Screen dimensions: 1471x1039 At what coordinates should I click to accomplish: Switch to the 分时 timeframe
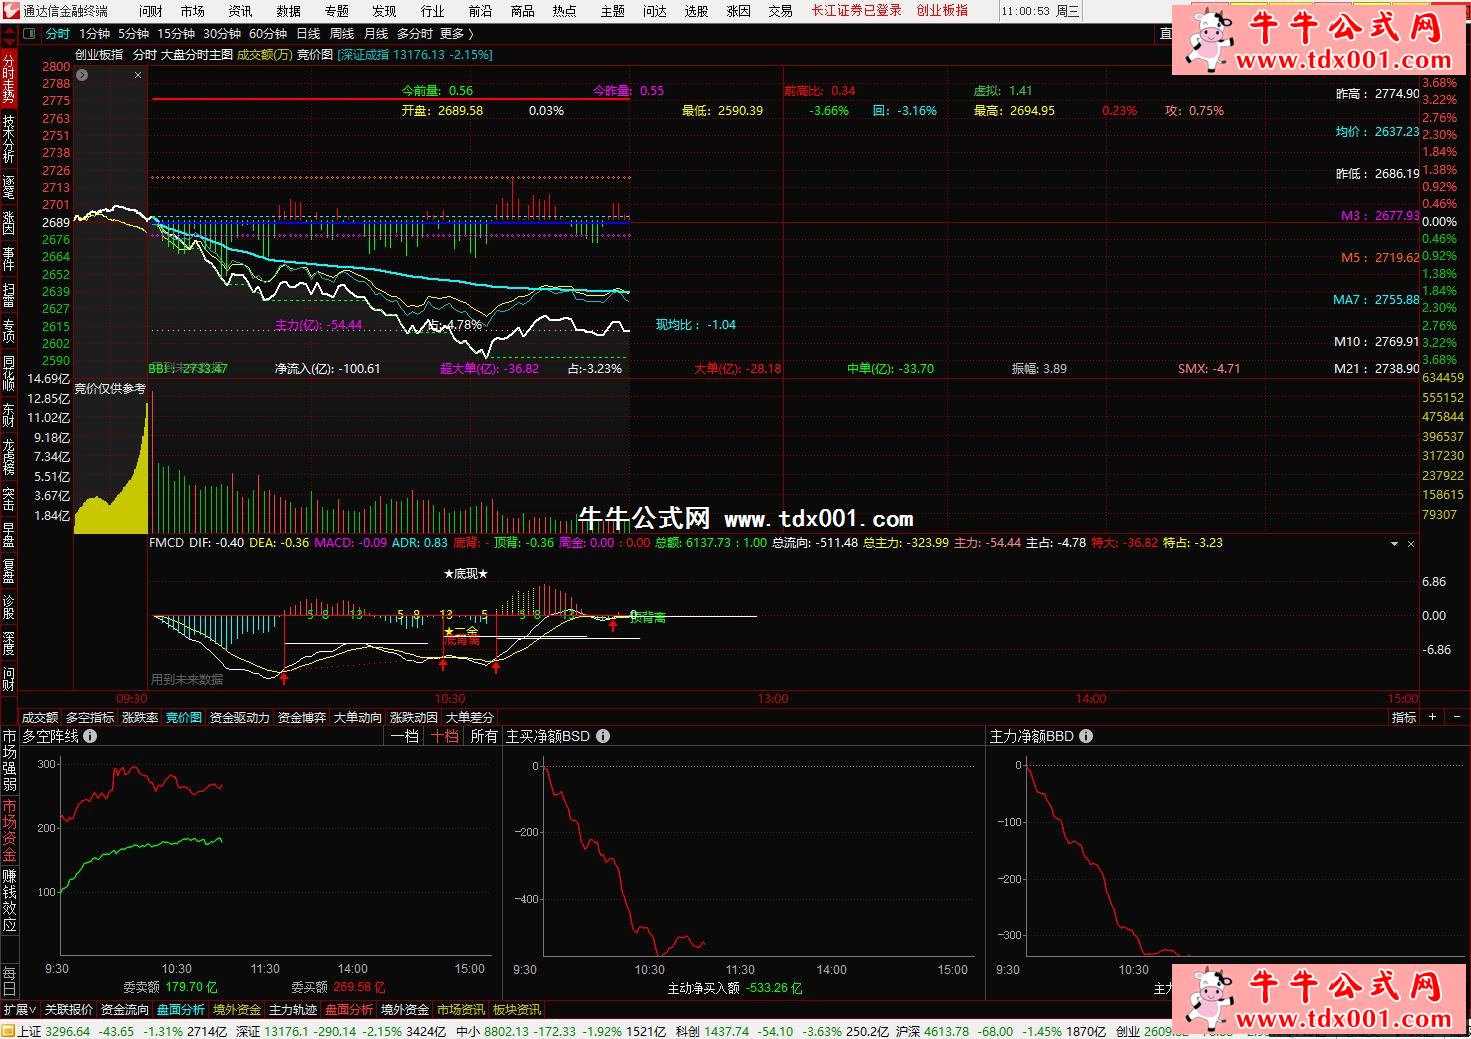58,34
